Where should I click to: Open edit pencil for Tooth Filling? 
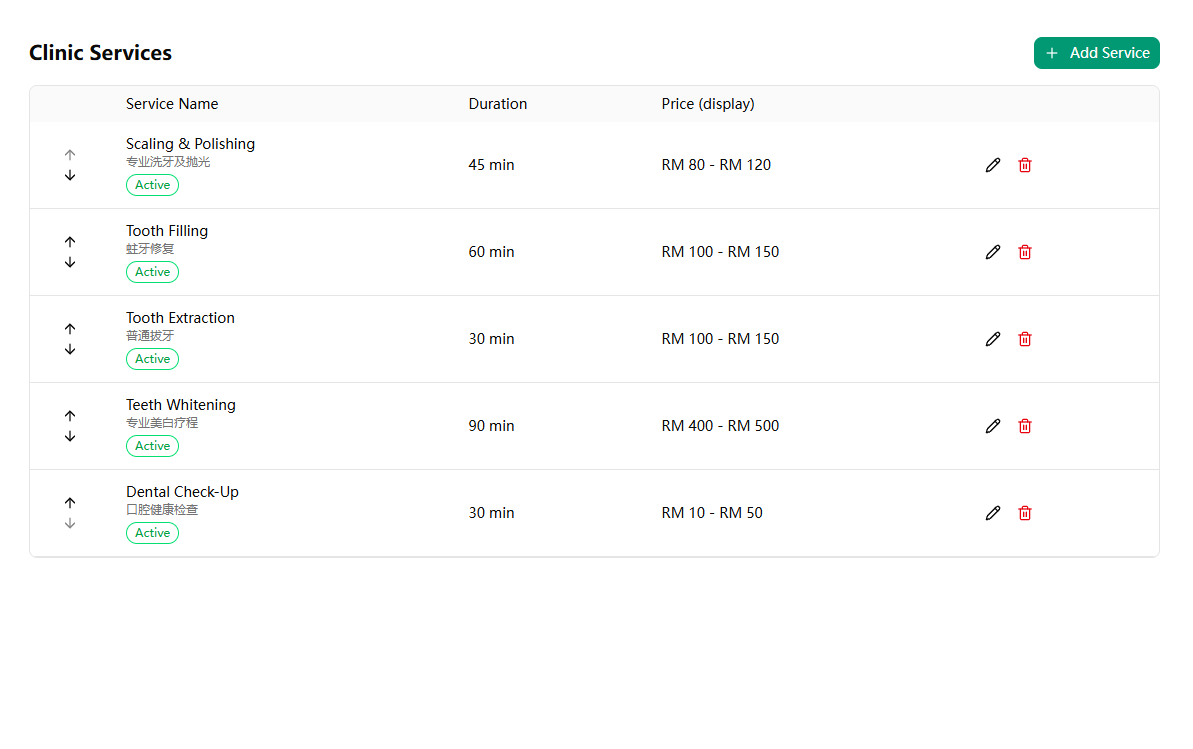[992, 252]
